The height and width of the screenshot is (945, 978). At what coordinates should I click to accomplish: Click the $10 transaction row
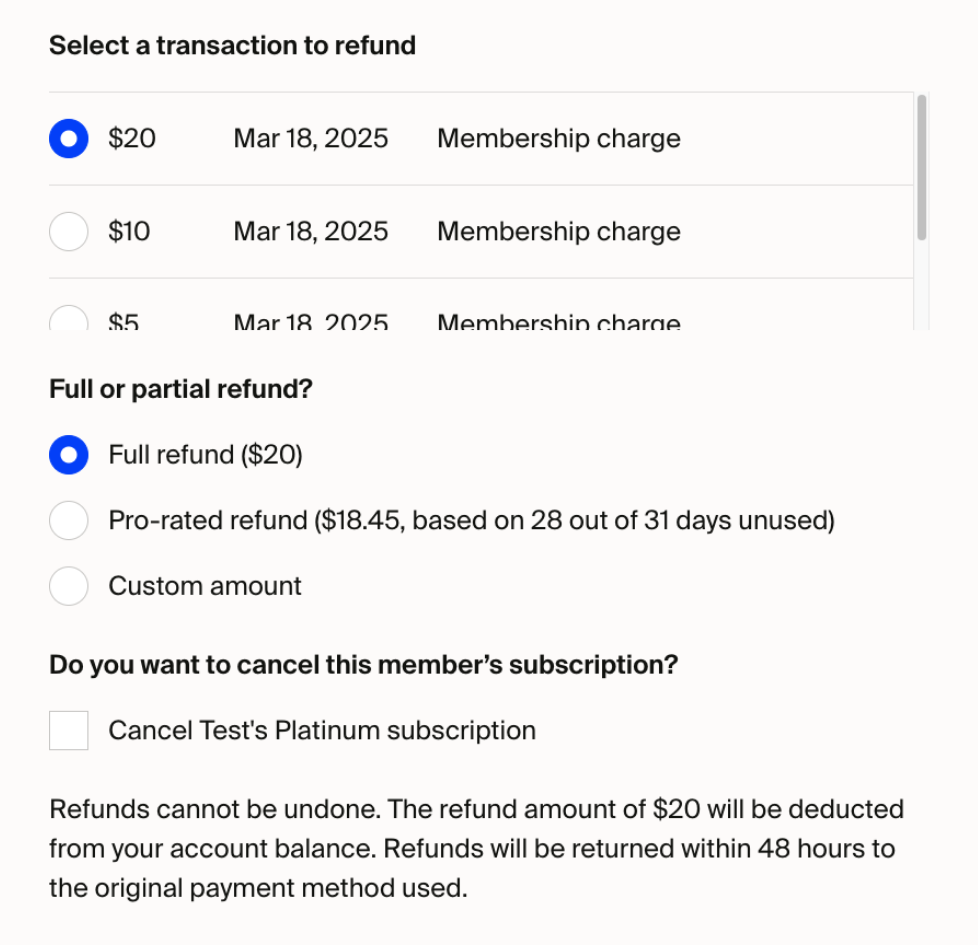(x=400, y=231)
